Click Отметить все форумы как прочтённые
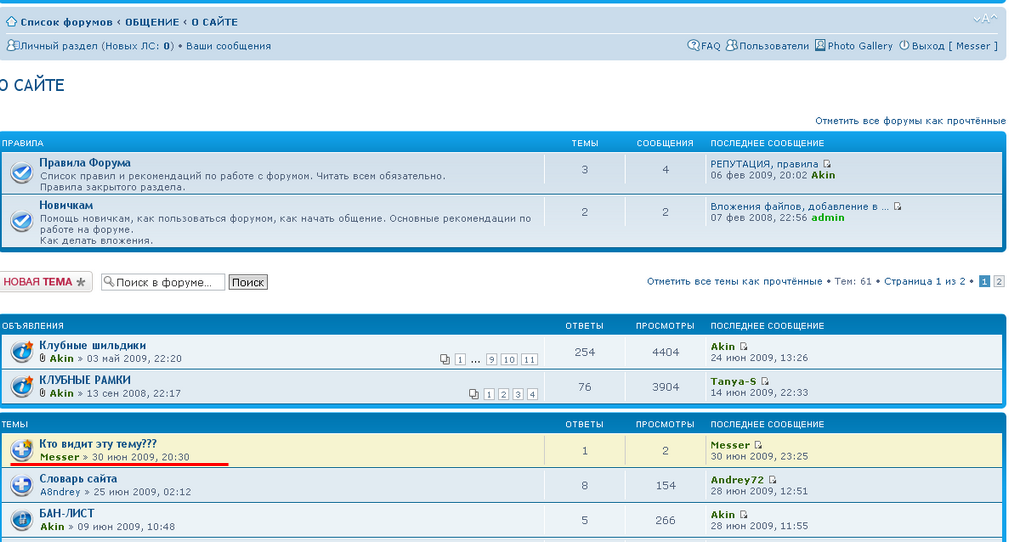Viewport: 1009px width, 542px height. 910,120
